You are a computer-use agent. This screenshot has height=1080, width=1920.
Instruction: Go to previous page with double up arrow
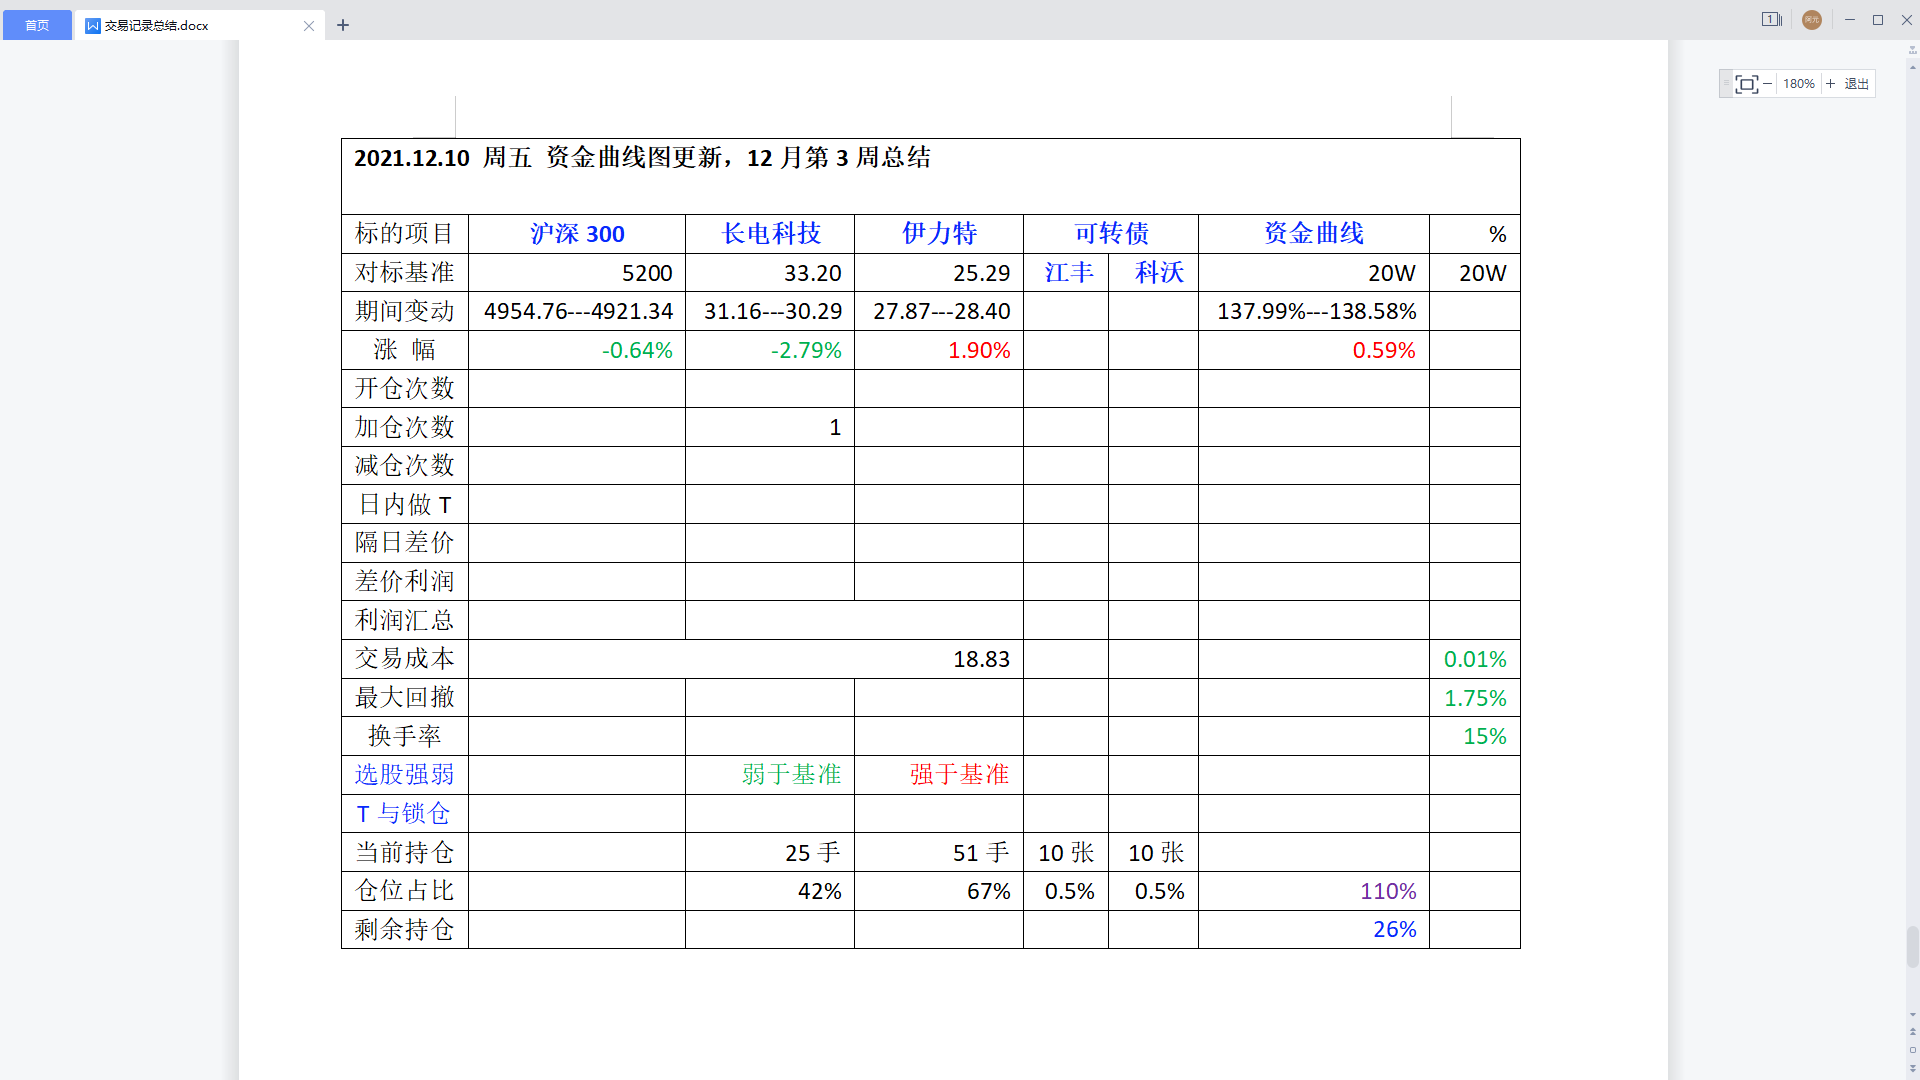click(x=1913, y=1032)
